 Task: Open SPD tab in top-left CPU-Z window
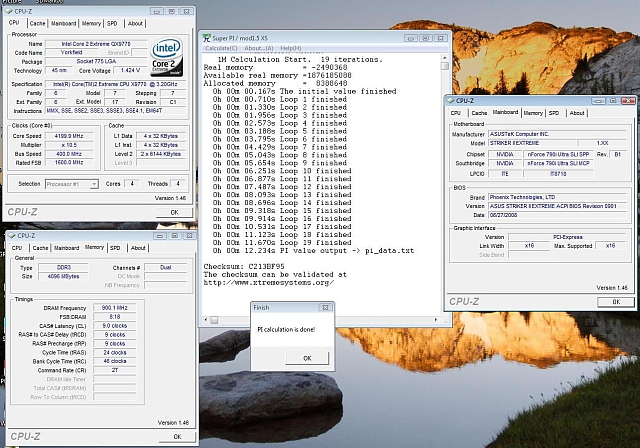tap(112, 24)
